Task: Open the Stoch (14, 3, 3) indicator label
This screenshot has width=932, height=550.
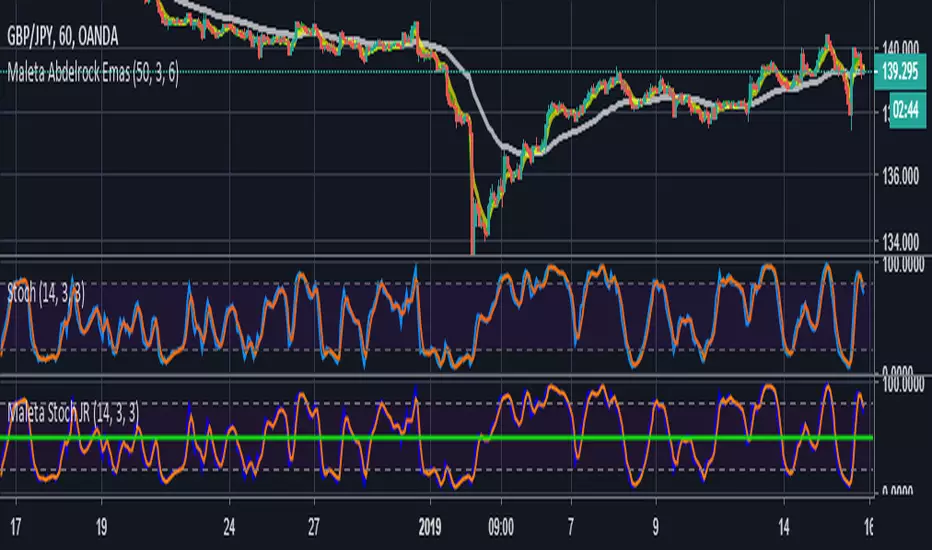Action: (x=46, y=293)
